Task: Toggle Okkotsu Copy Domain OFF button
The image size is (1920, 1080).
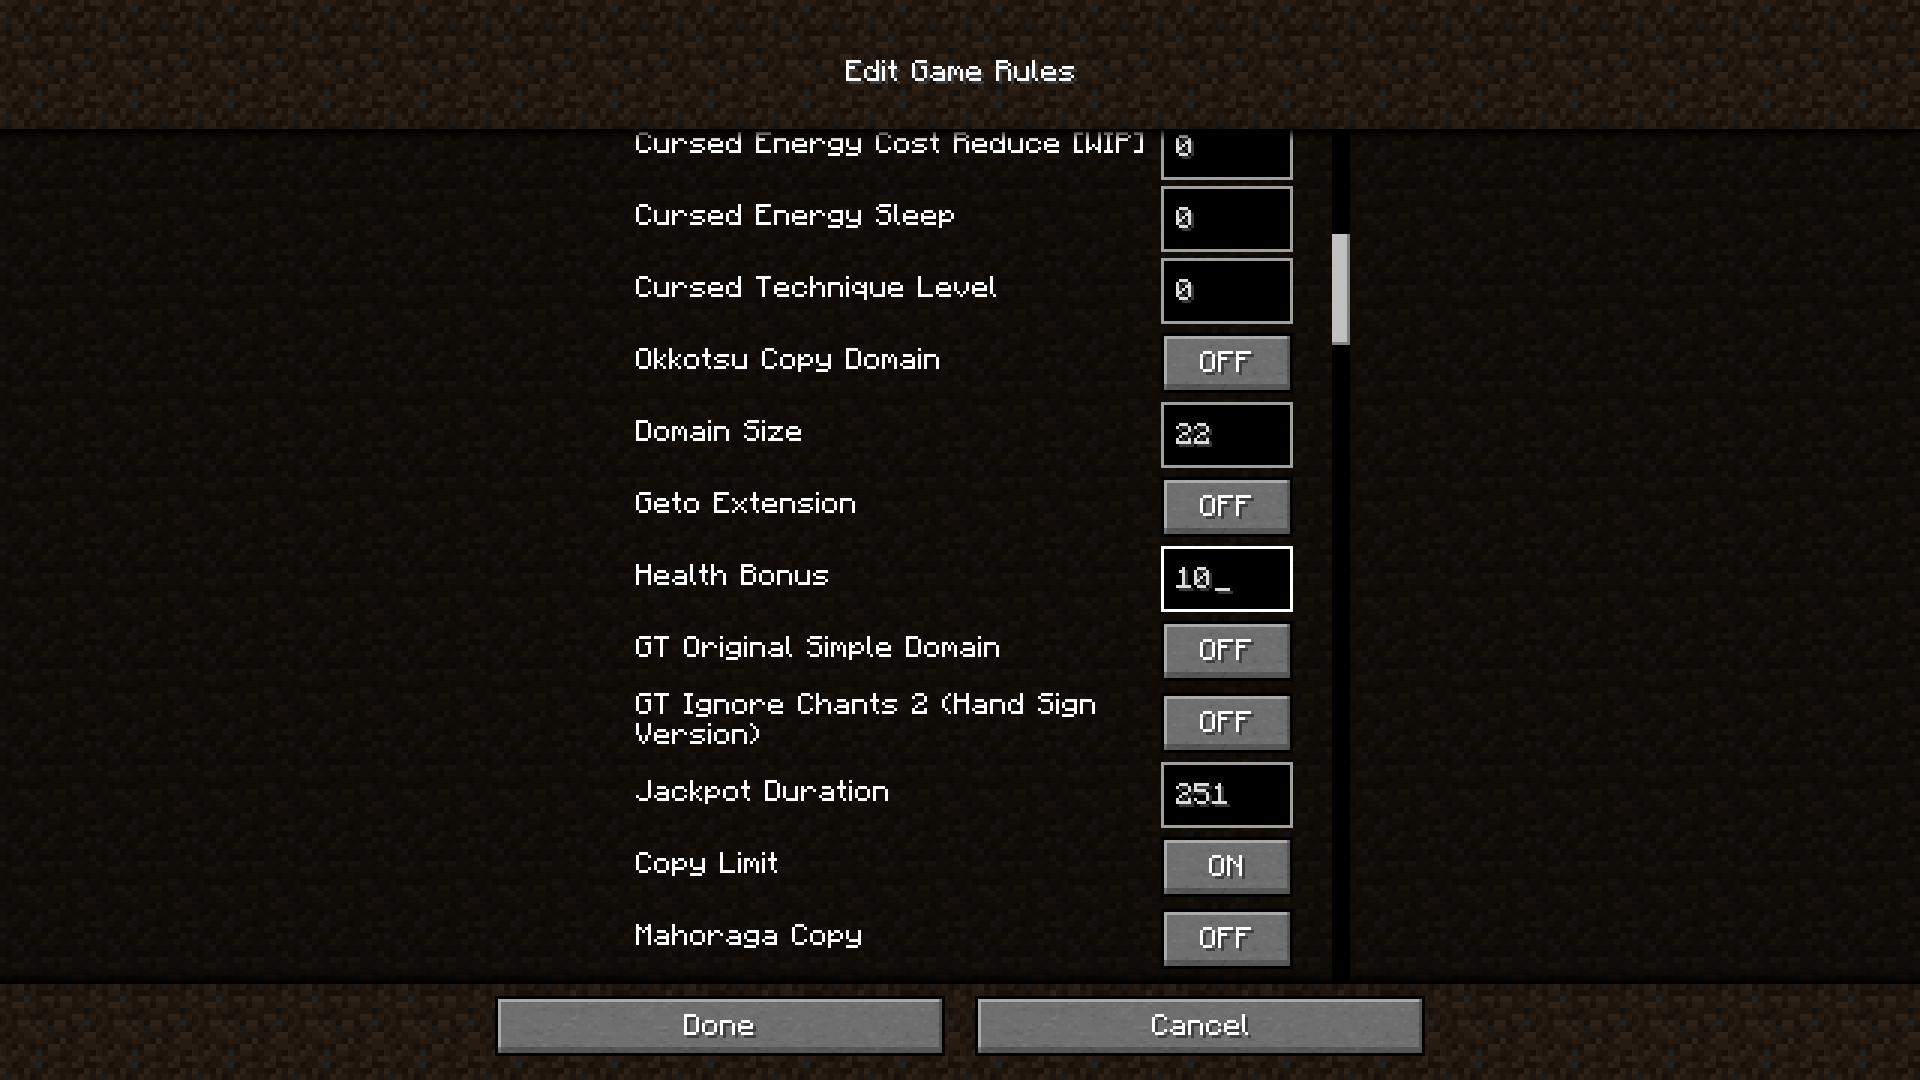Action: 1224,361
